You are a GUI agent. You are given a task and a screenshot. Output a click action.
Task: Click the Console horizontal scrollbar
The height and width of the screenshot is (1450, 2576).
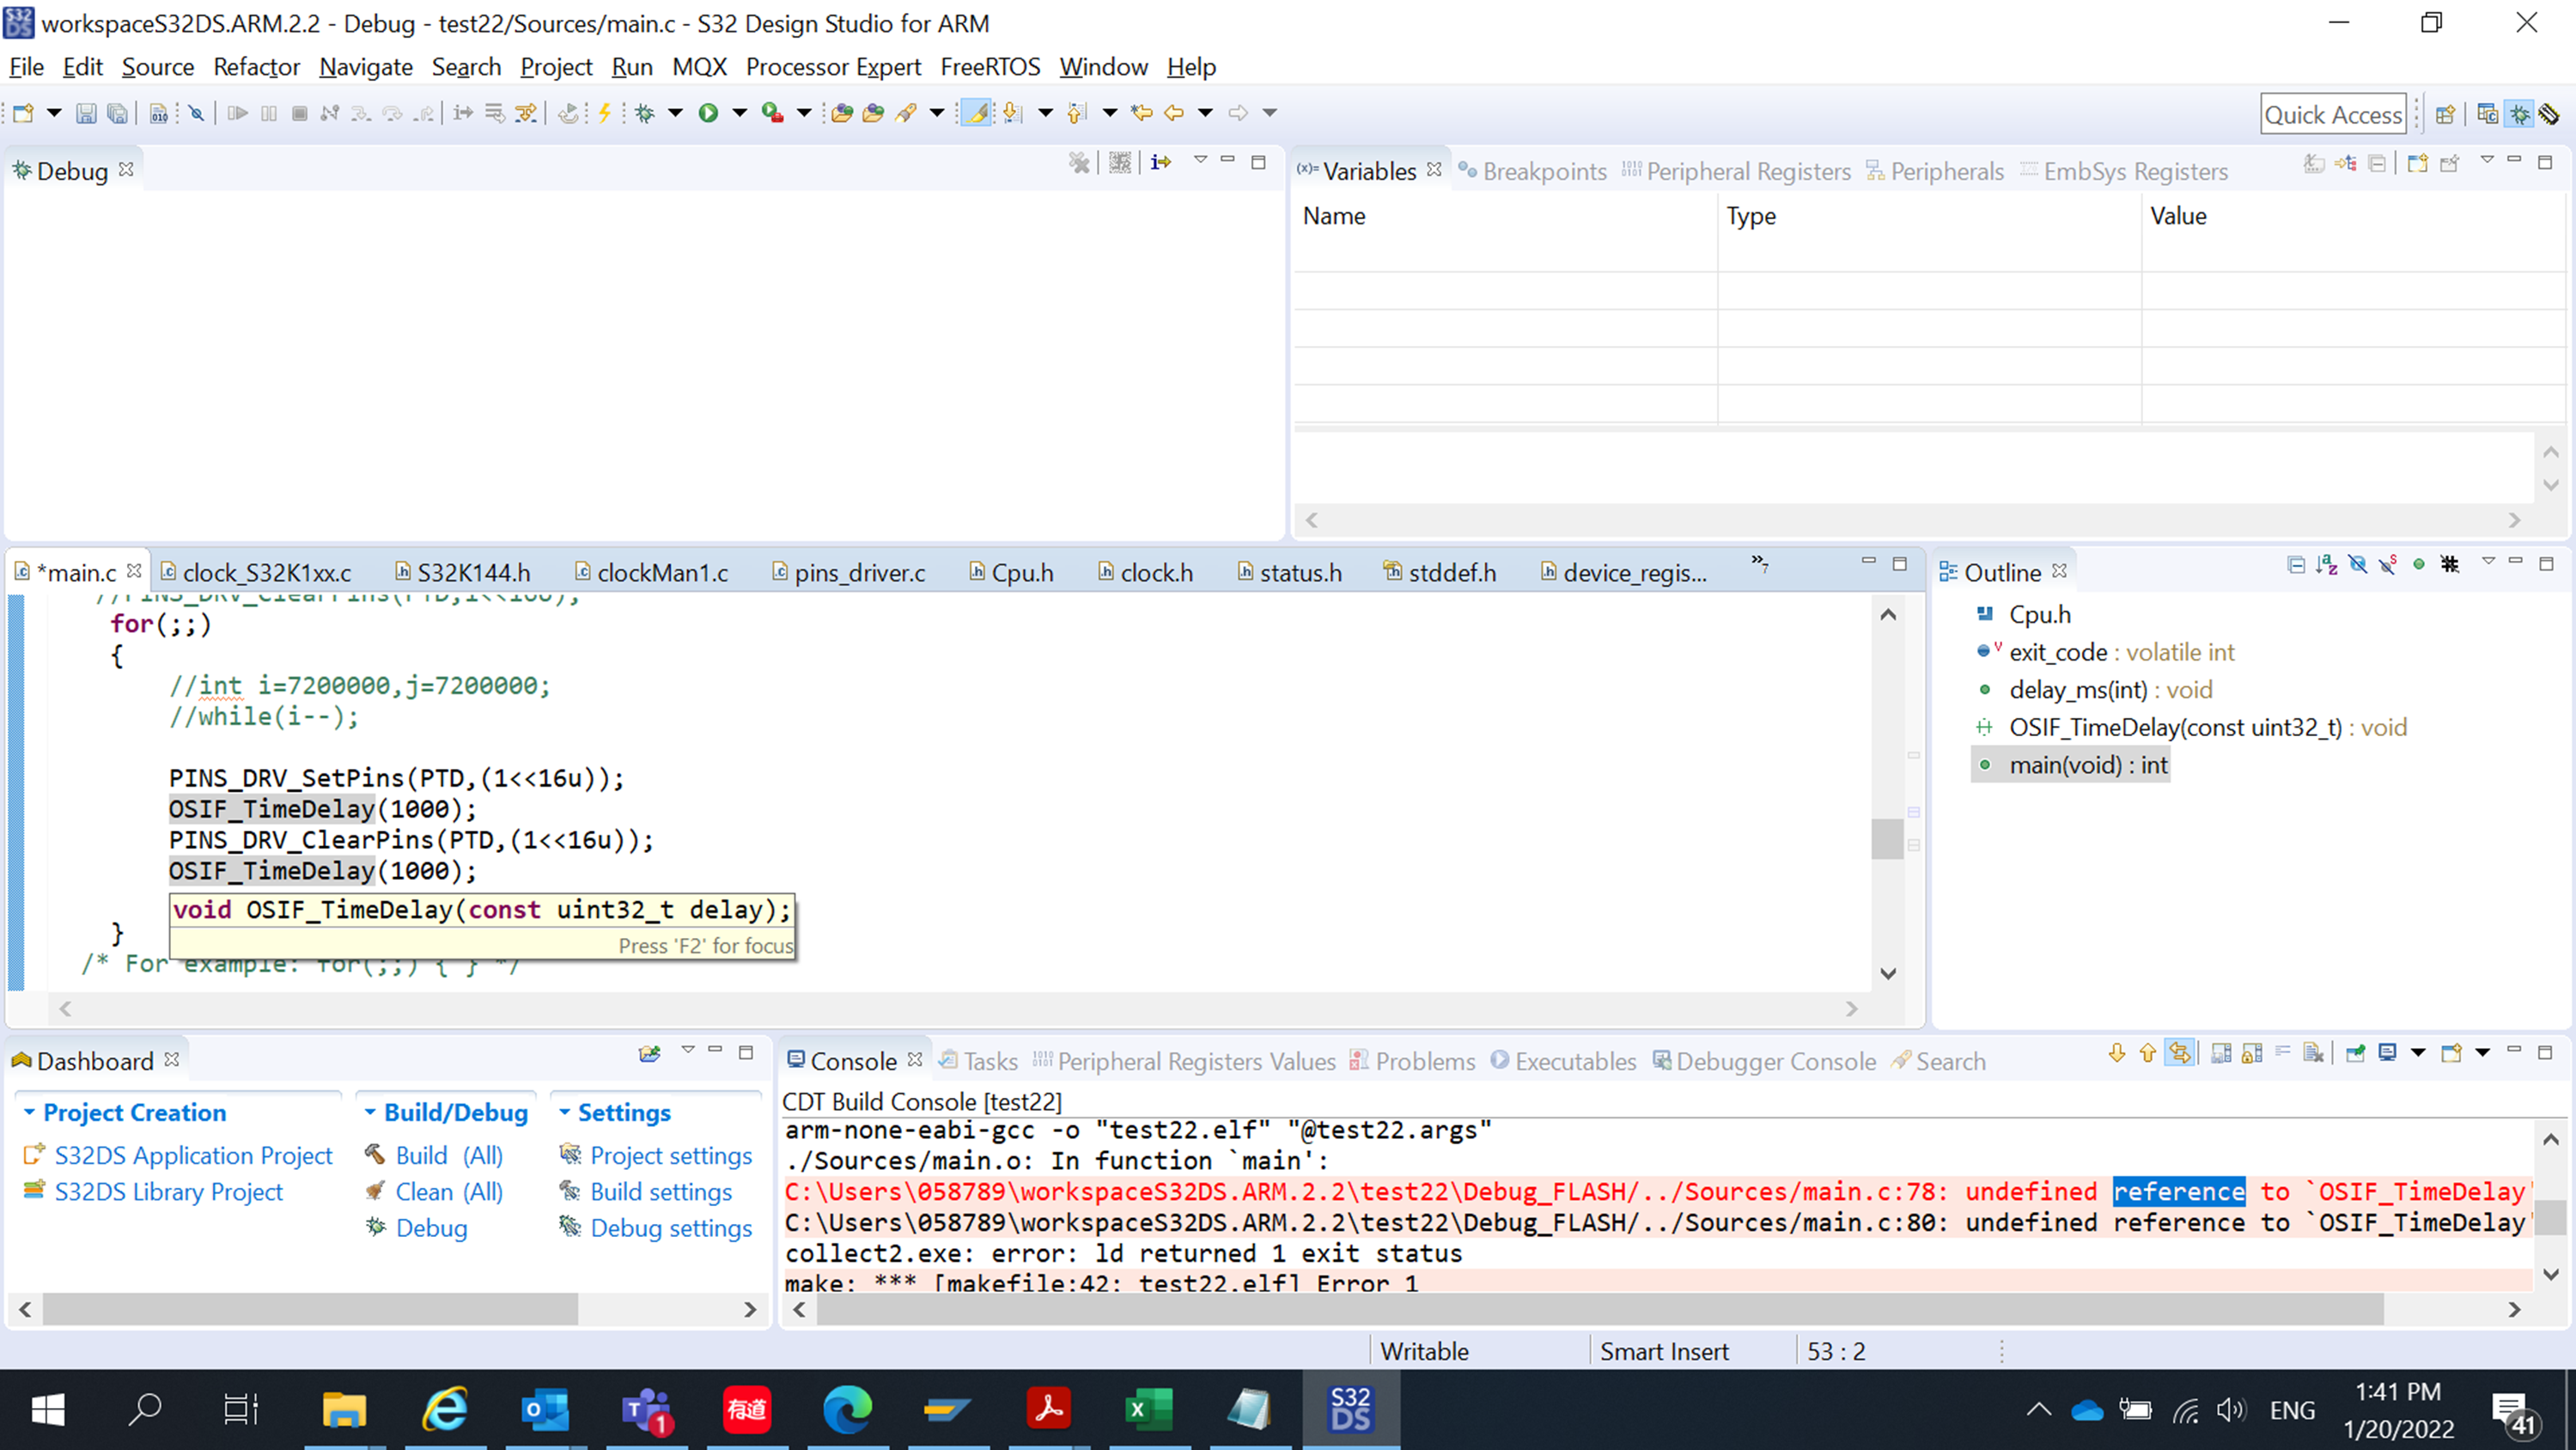[1600, 1309]
